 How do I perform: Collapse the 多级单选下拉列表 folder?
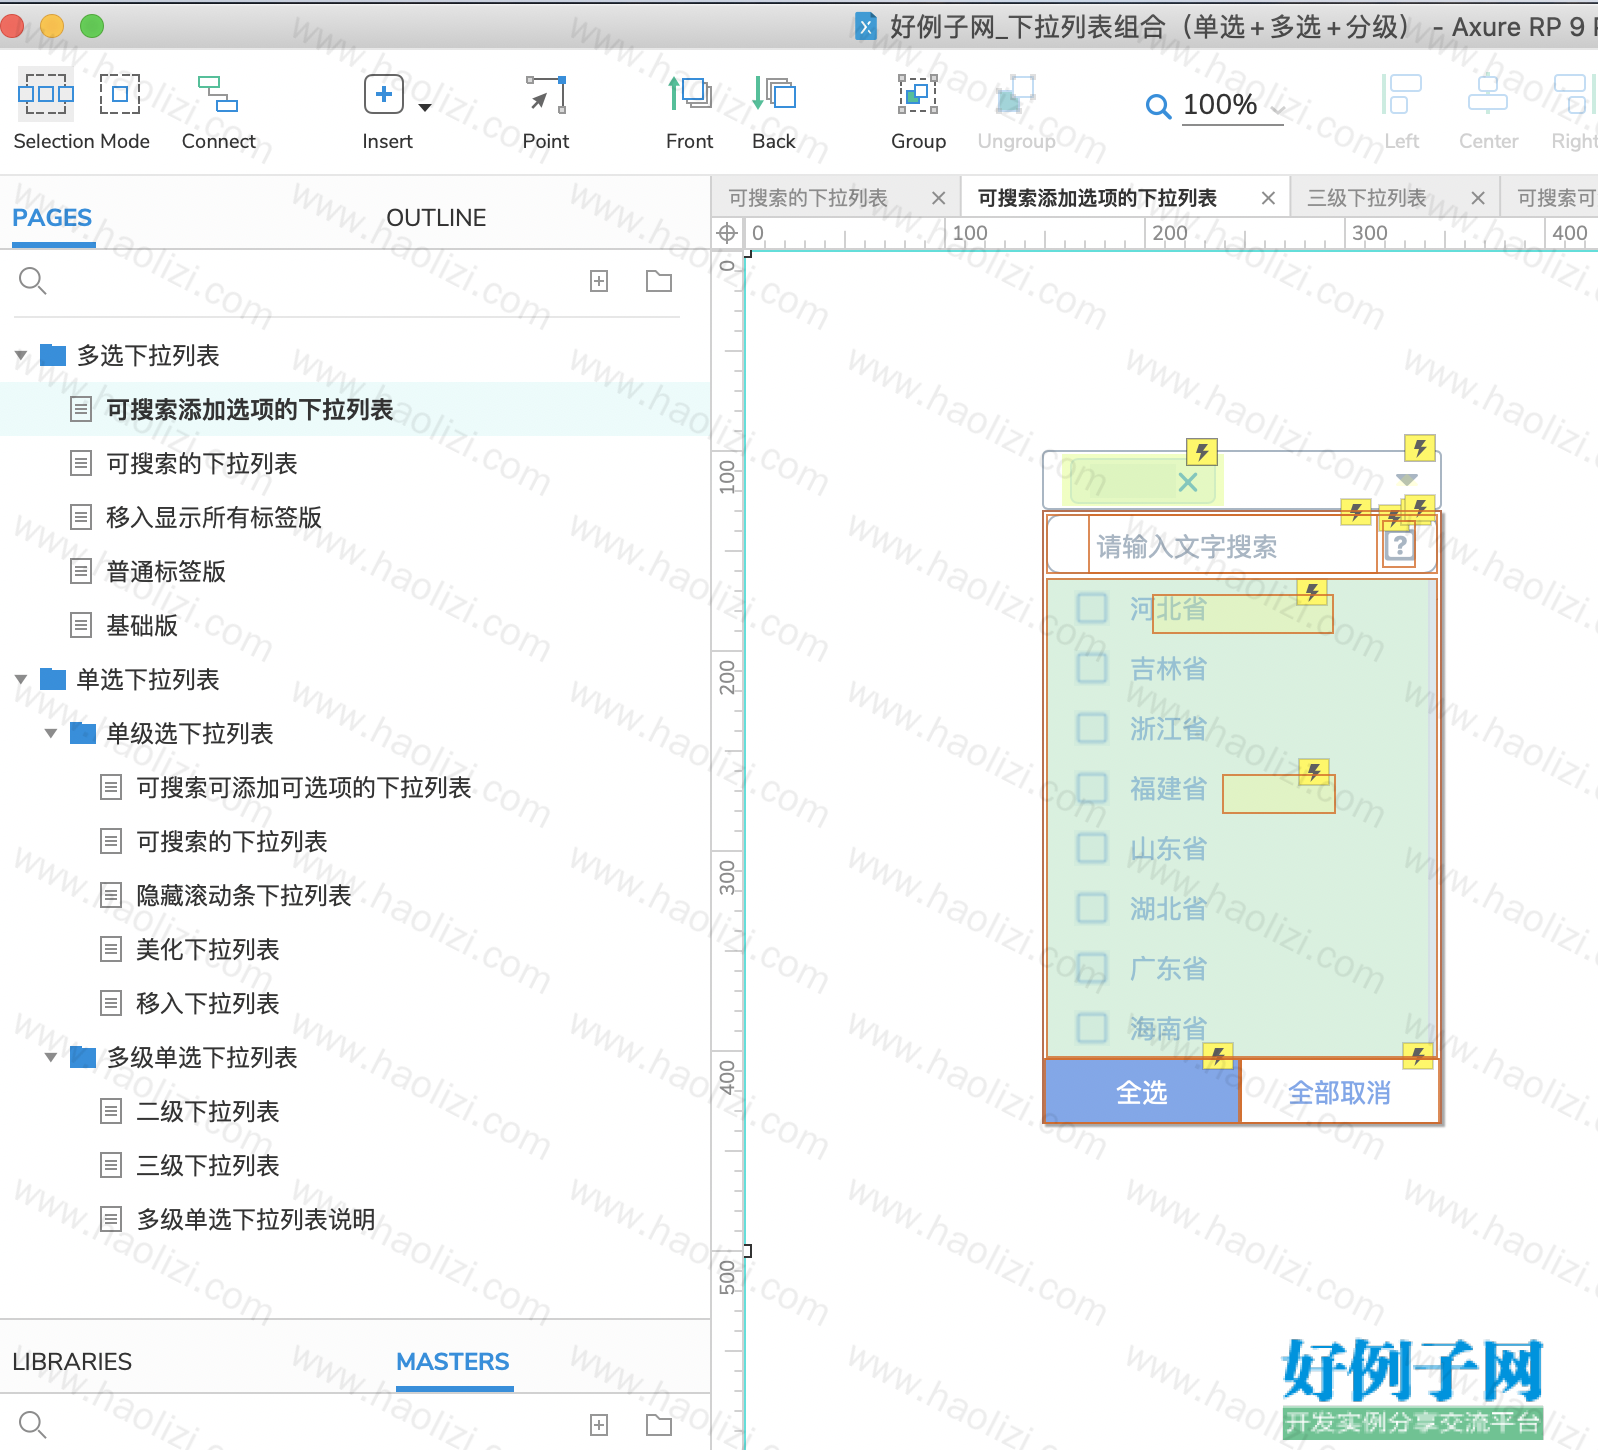coord(51,1058)
